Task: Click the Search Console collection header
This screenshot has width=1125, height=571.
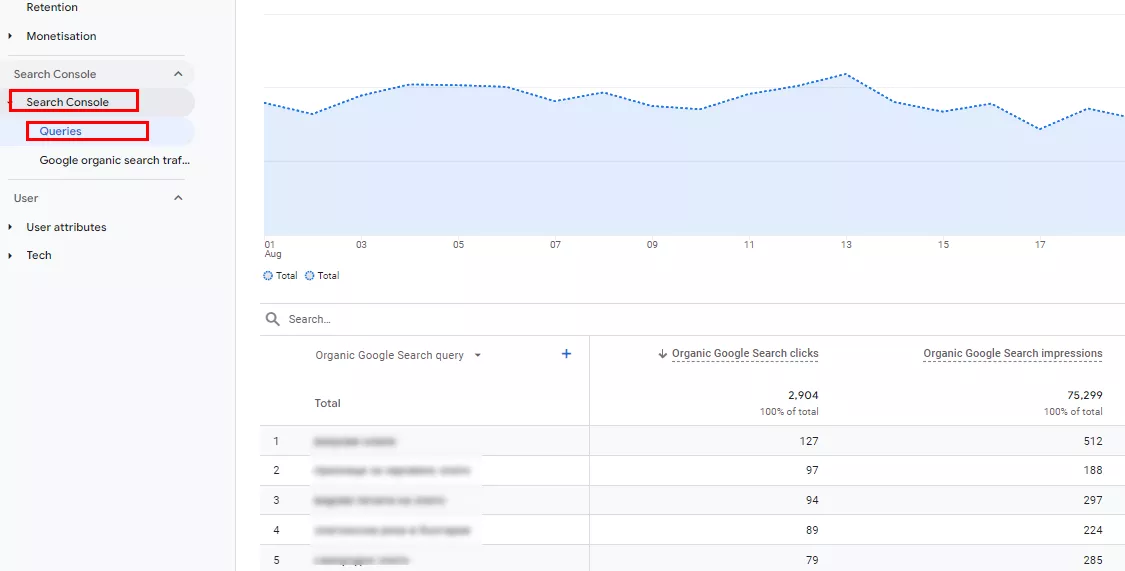Action: tap(55, 74)
